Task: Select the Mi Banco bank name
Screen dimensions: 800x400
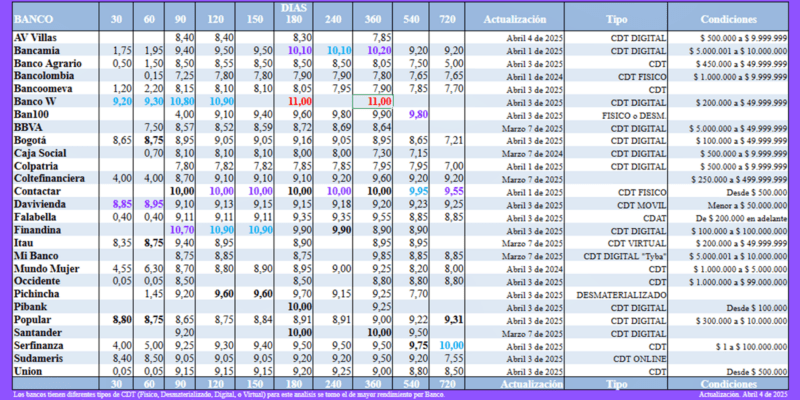Action: click(36, 256)
